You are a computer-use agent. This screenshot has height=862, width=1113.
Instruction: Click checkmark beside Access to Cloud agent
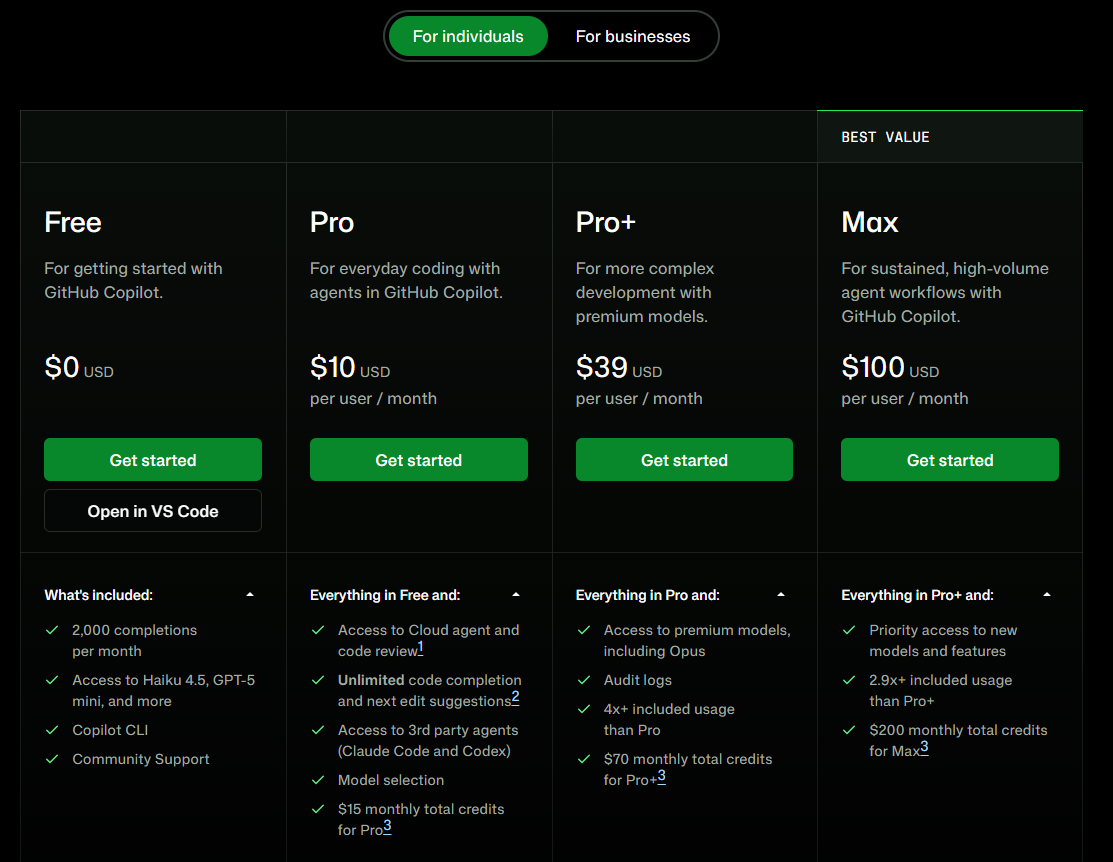point(318,630)
